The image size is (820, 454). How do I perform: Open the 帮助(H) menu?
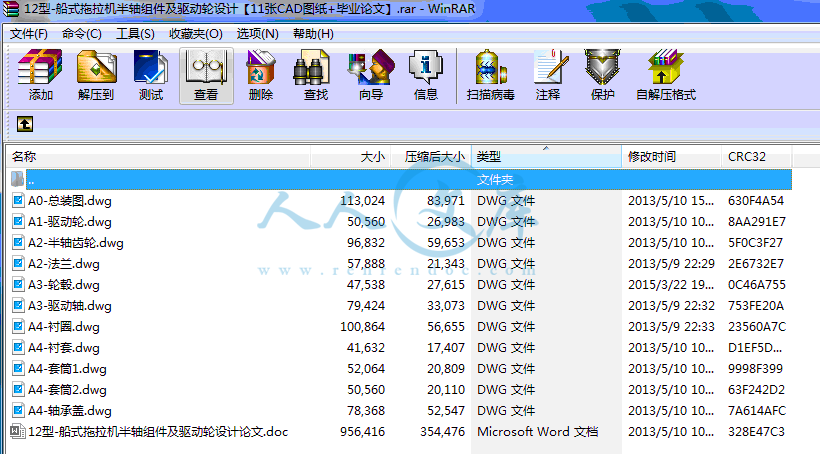[x=313, y=33]
